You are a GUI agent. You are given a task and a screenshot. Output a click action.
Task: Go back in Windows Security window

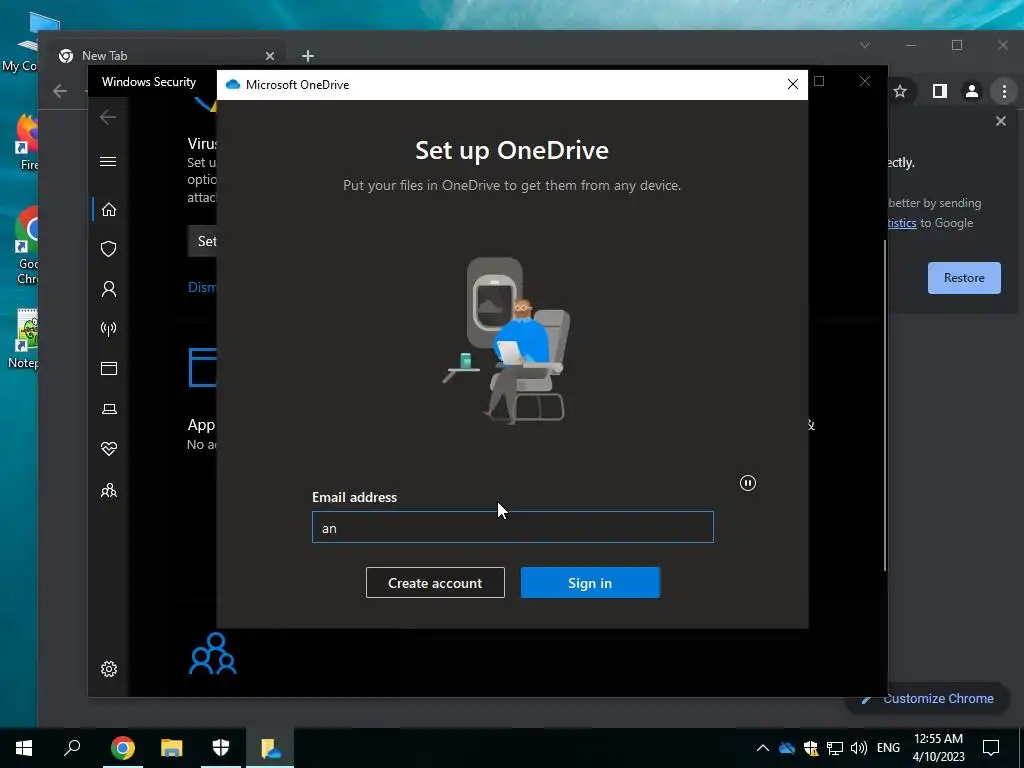[108, 117]
